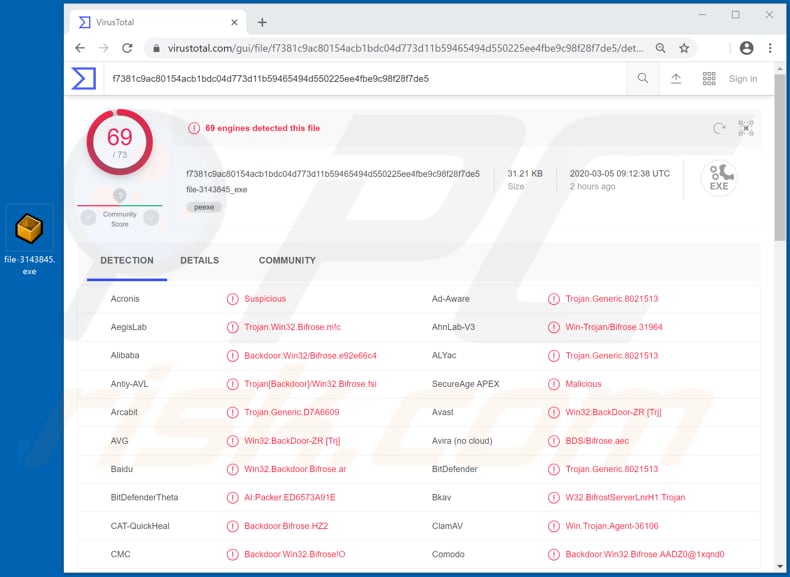Click the community score downvote X icon
790x577 pixels.
click(88, 218)
